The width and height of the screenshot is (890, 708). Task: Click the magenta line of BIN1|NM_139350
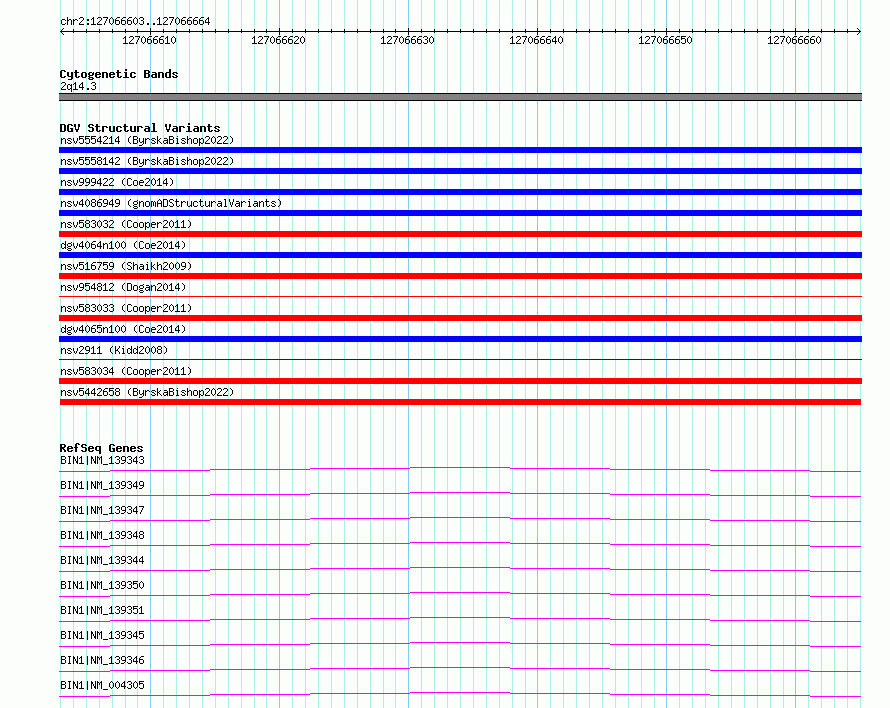click(x=460, y=594)
